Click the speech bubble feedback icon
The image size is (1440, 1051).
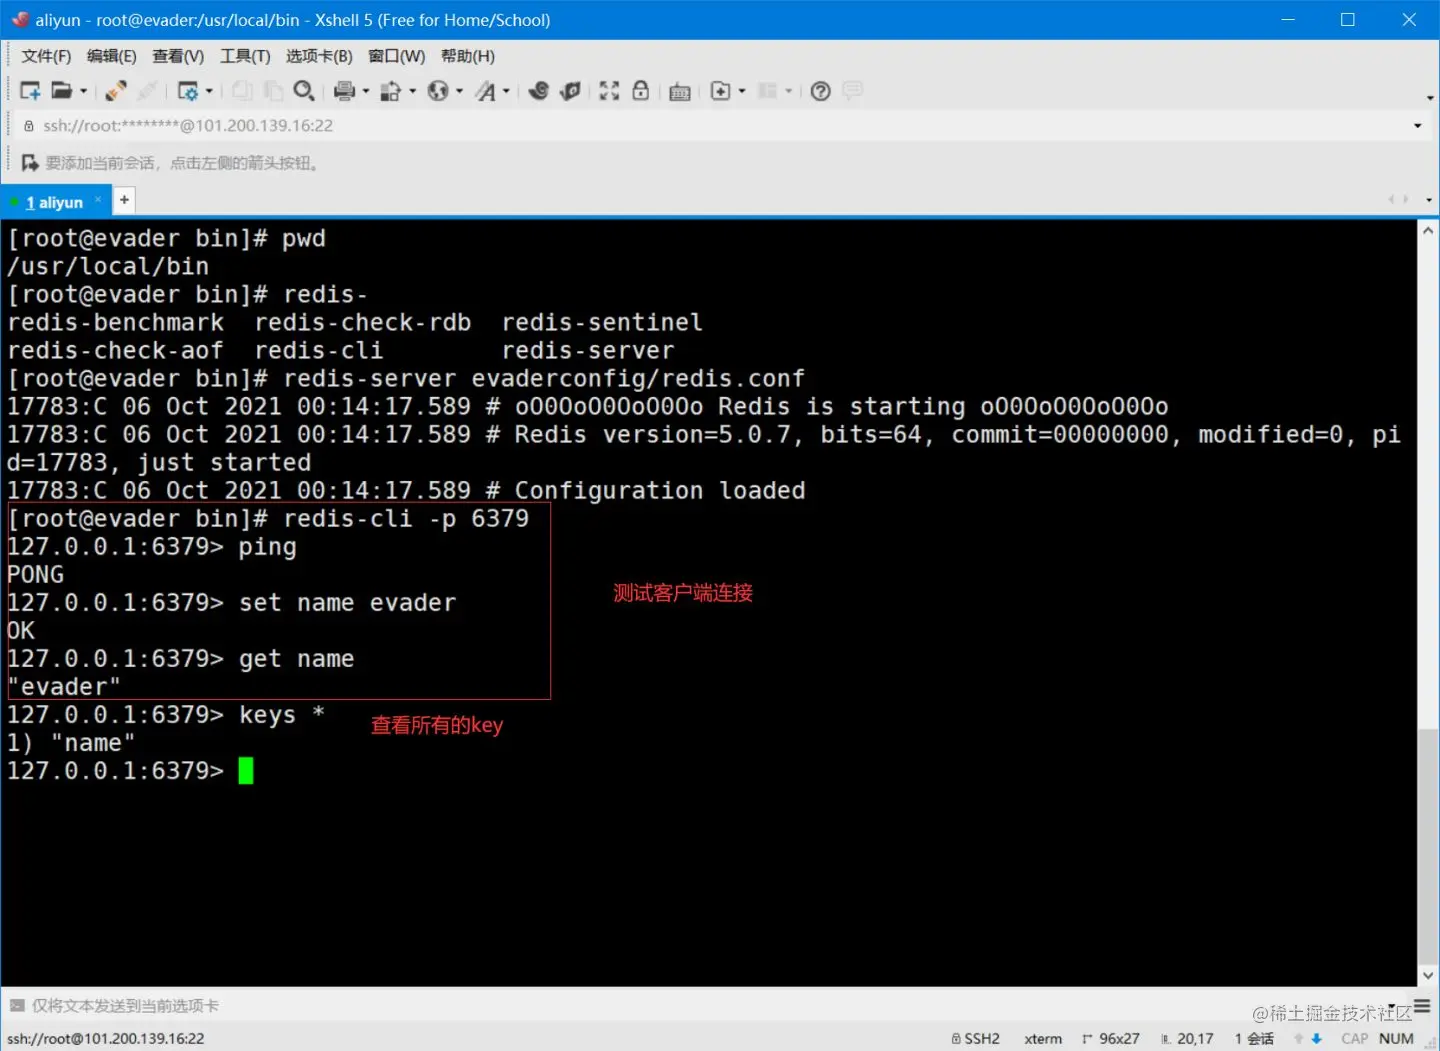point(852,91)
